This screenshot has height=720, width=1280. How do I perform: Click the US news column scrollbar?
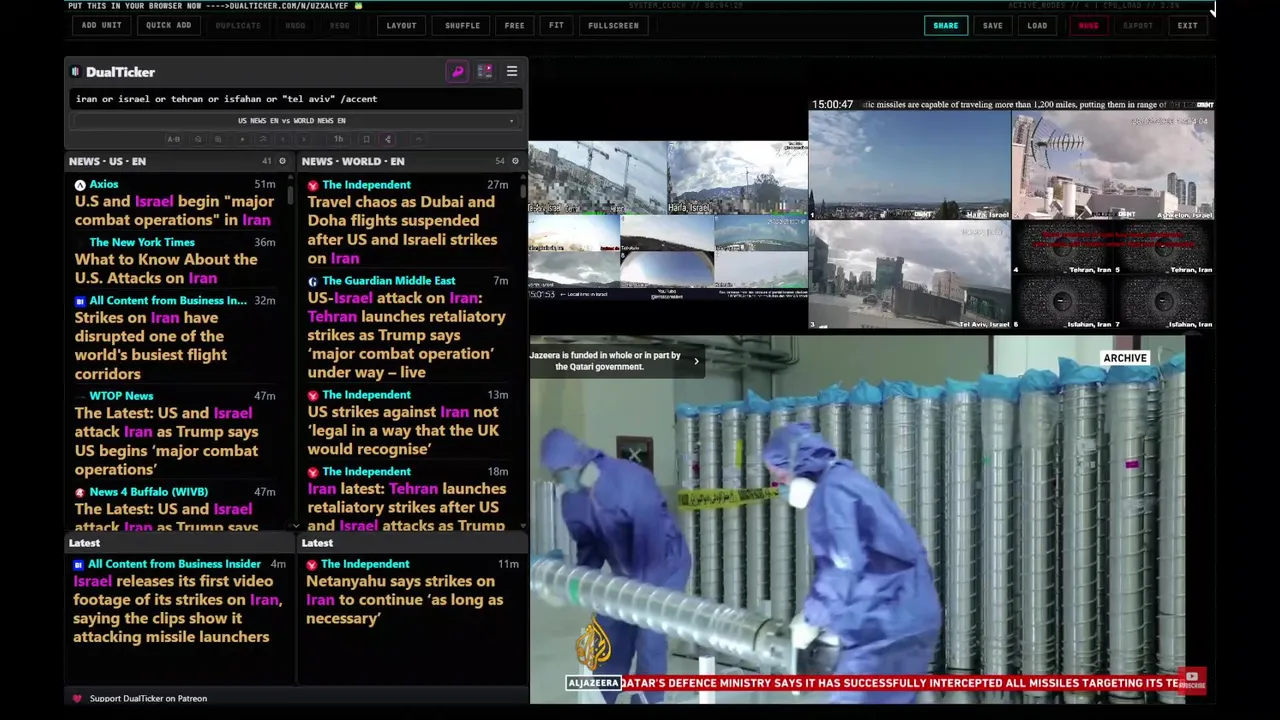(291, 195)
